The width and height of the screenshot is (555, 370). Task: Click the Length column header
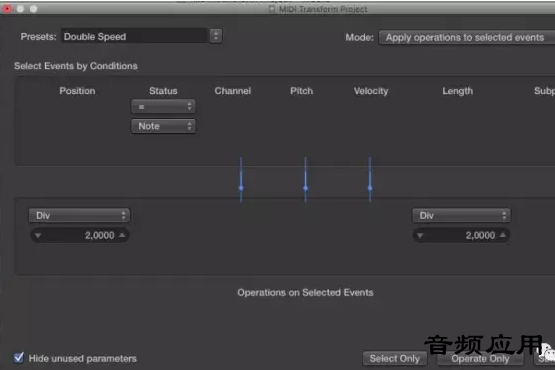458,91
